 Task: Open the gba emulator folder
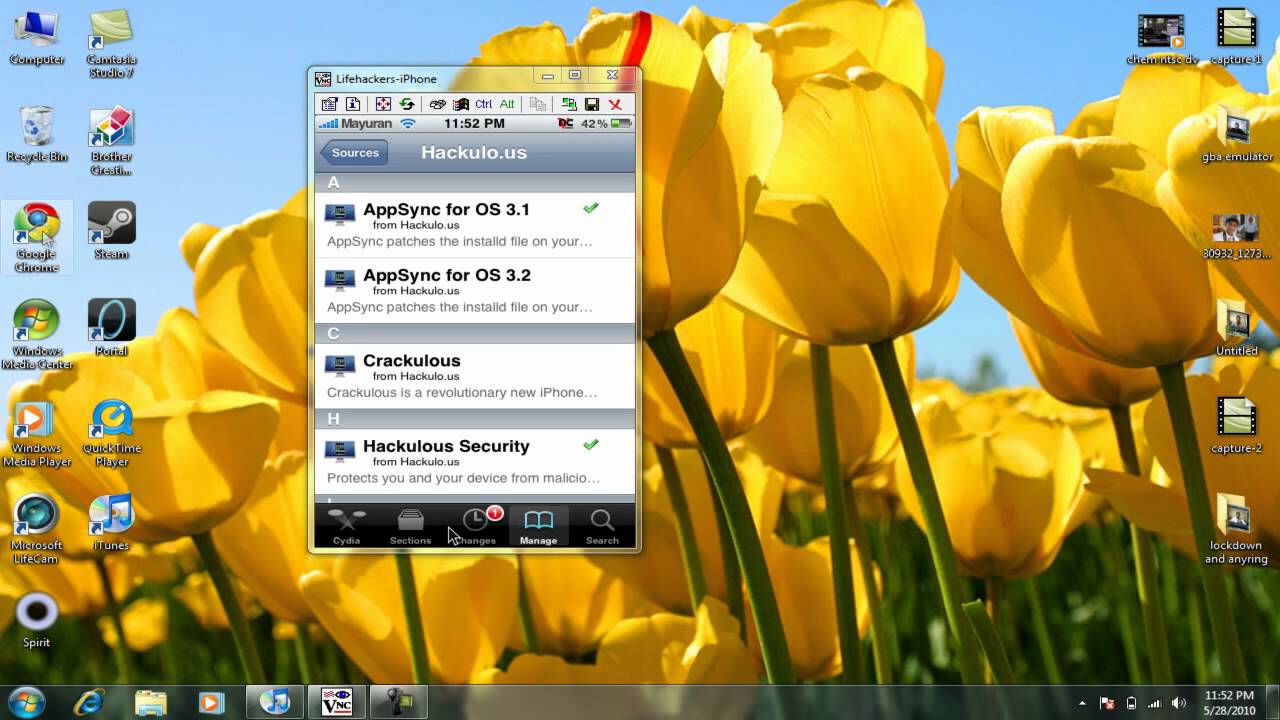coord(1237,135)
